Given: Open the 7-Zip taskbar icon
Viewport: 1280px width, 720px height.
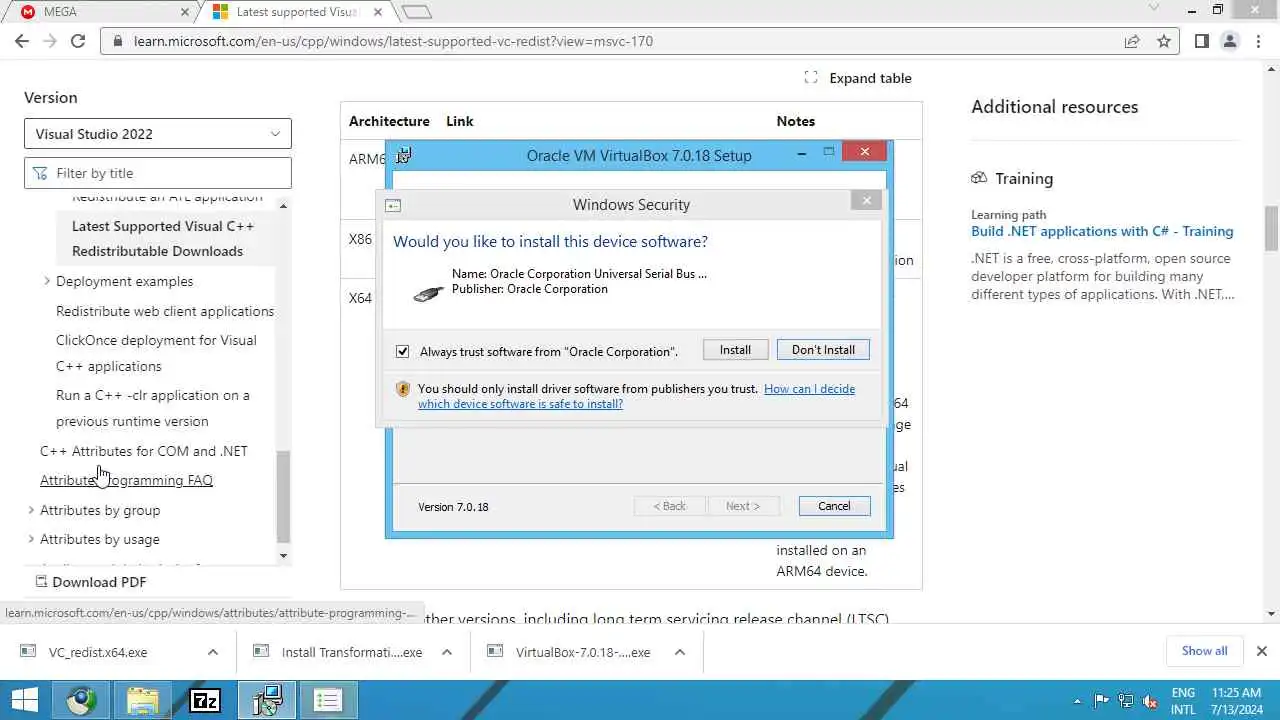Looking at the screenshot, I should pos(205,700).
